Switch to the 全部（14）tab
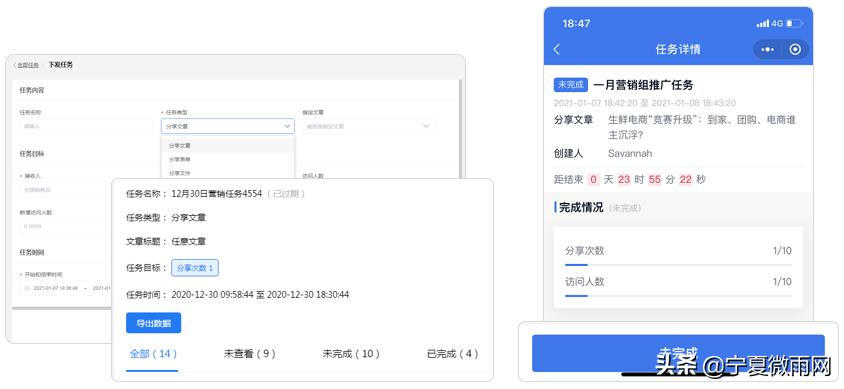 click(x=153, y=354)
